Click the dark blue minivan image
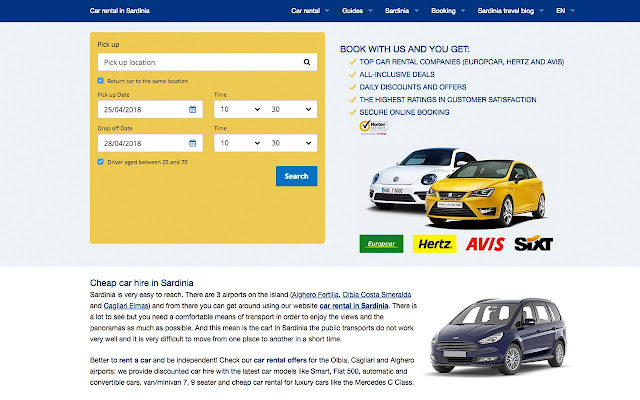This screenshot has width=640, height=400. point(499,337)
